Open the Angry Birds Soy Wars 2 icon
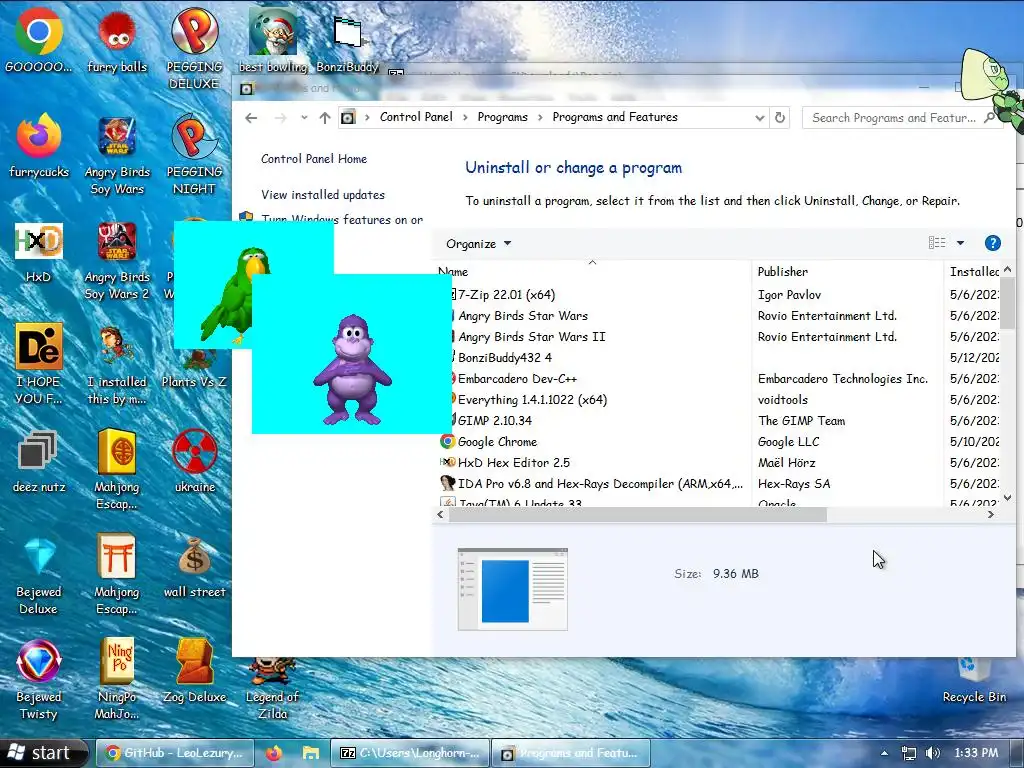The height and width of the screenshot is (768, 1024). [x=117, y=260]
